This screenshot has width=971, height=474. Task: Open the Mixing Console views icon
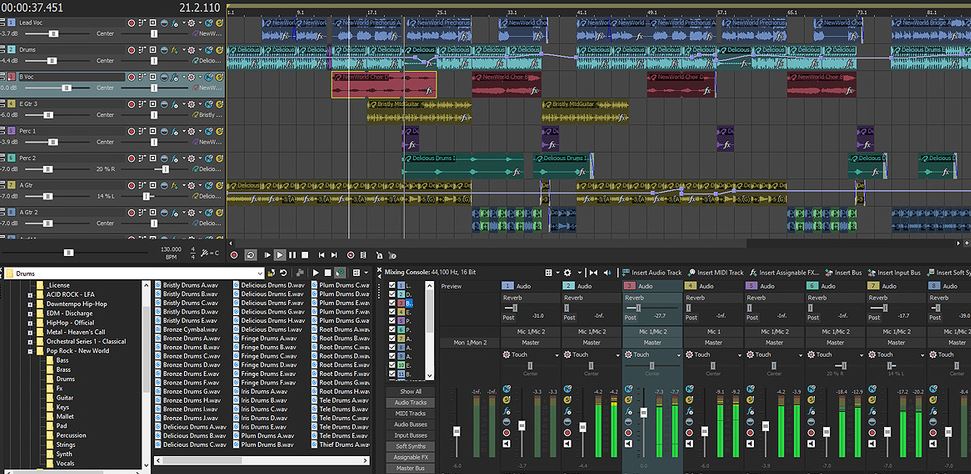pyautogui.click(x=549, y=273)
